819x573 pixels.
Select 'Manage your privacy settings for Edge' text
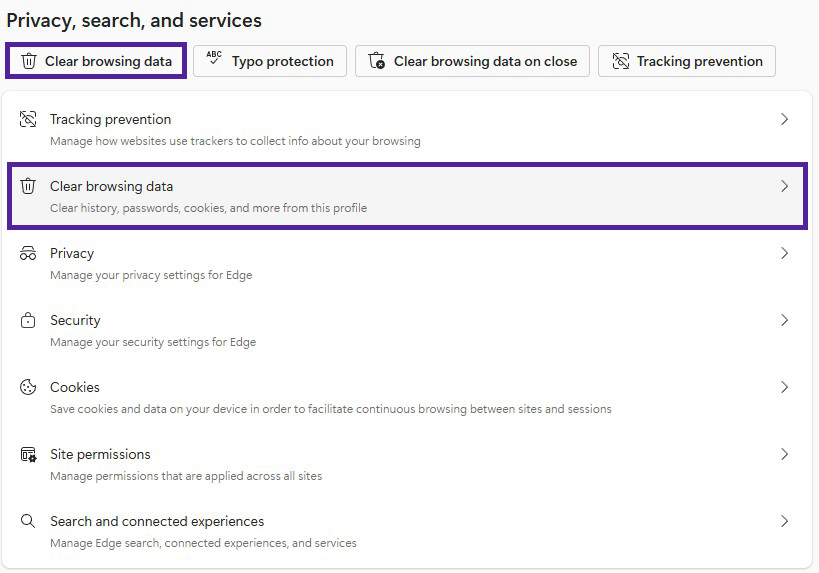click(x=151, y=275)
